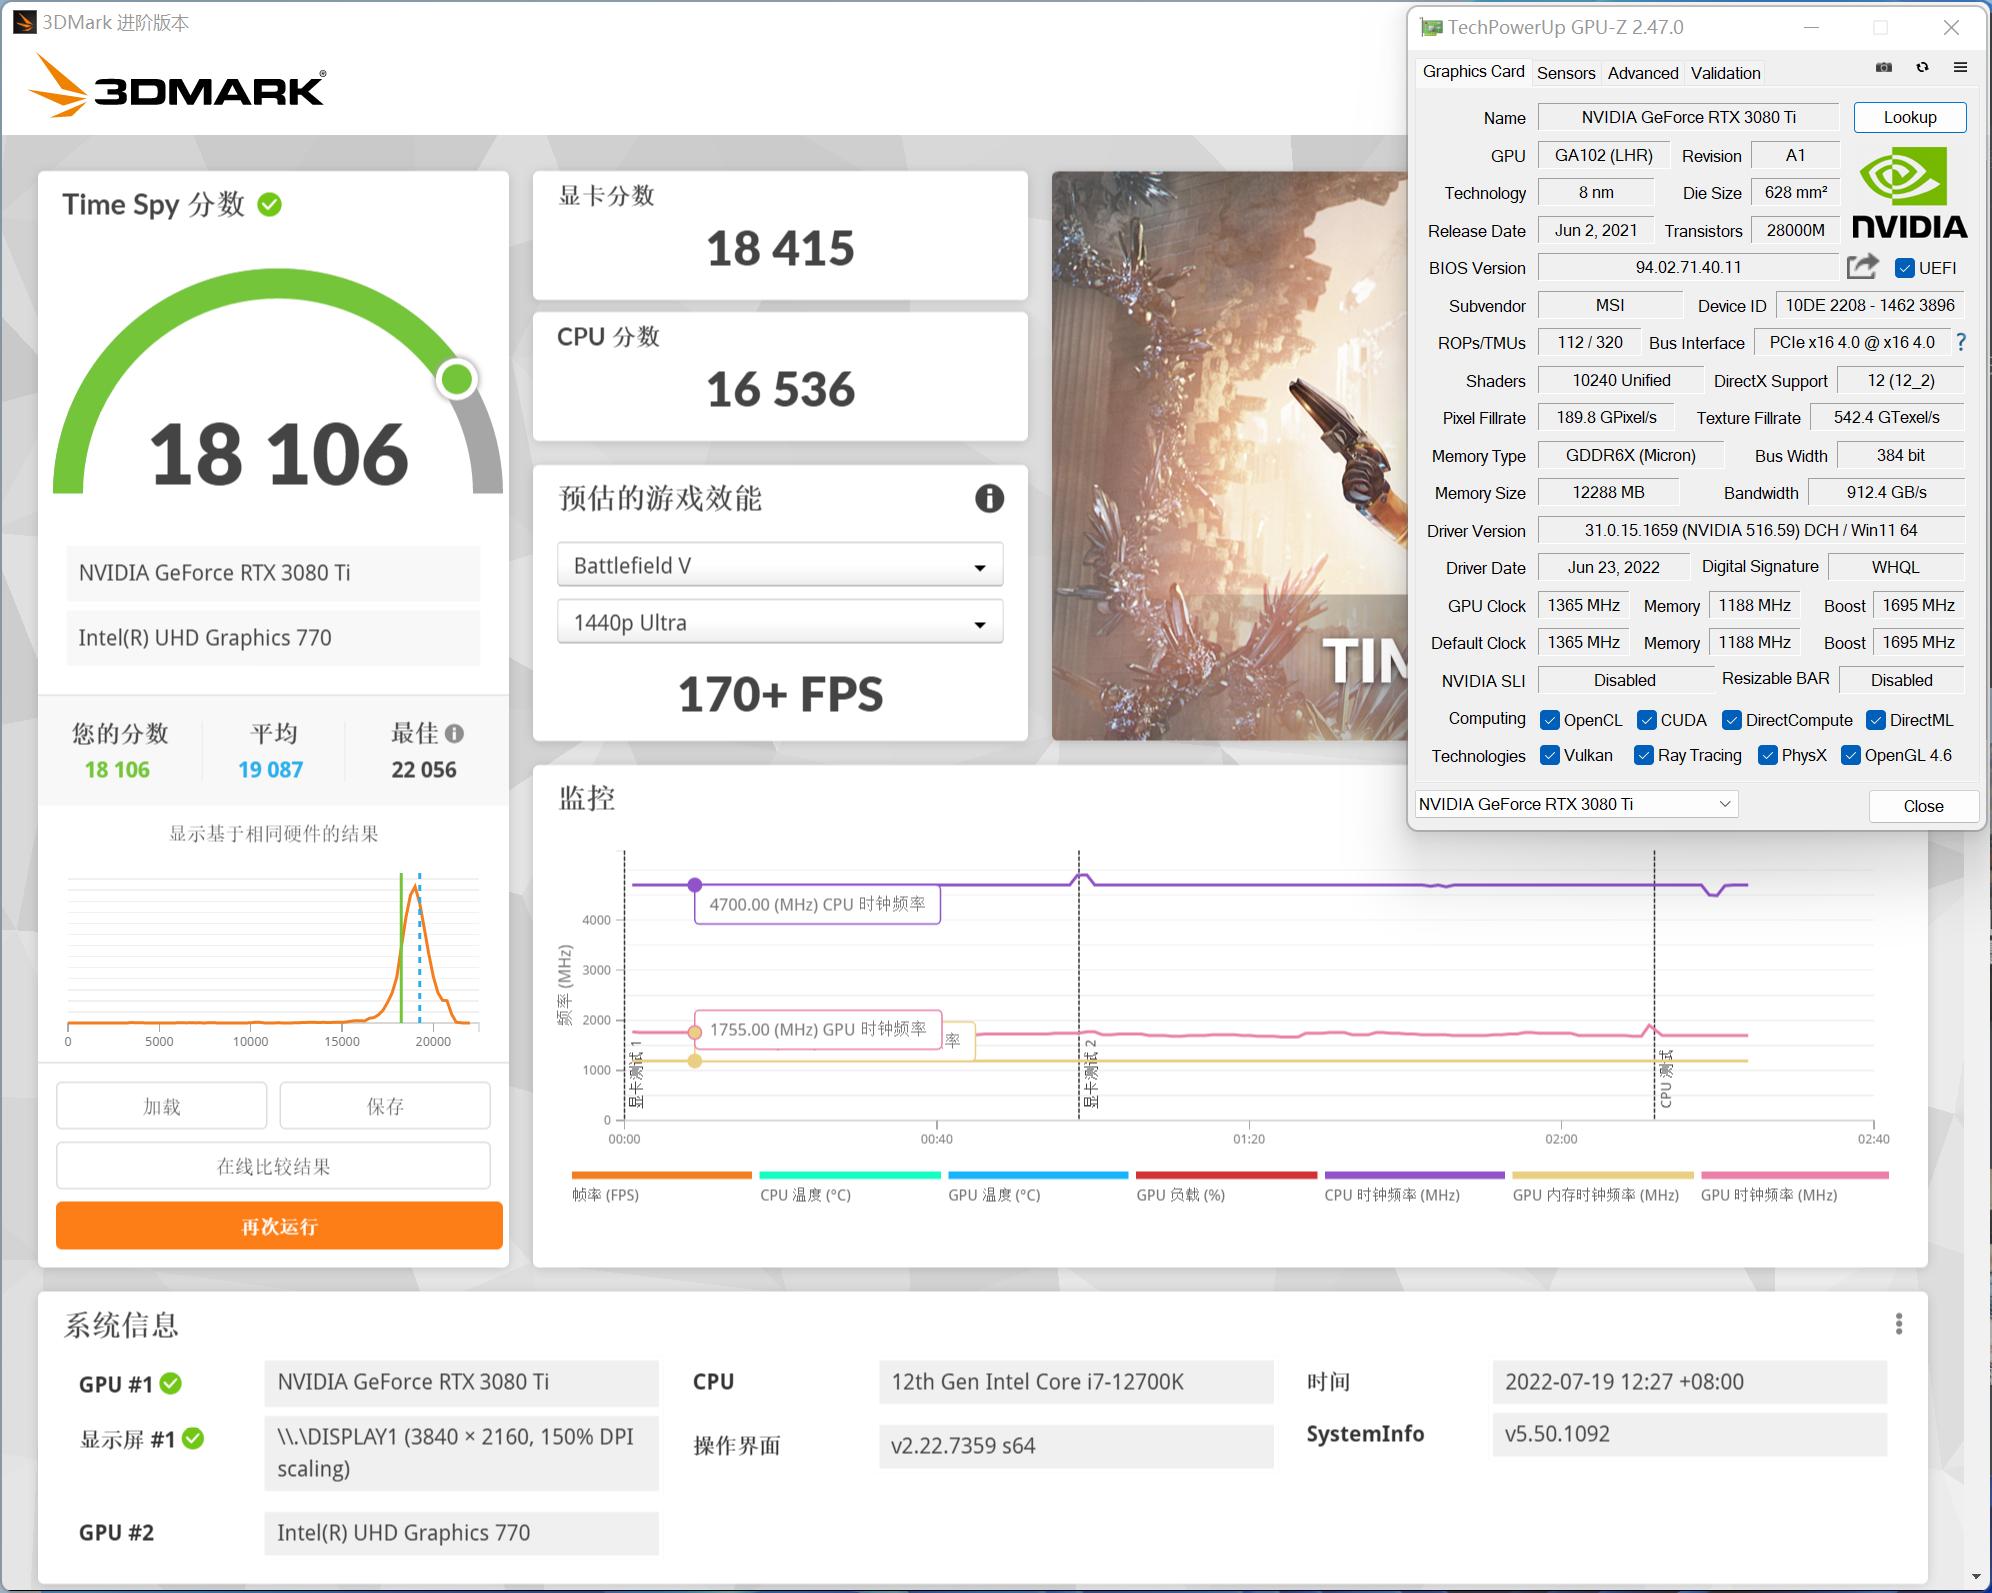Toggle the Ray Tracing checkbox
Screen dimensions: 1992x1593
[1643, 755]
